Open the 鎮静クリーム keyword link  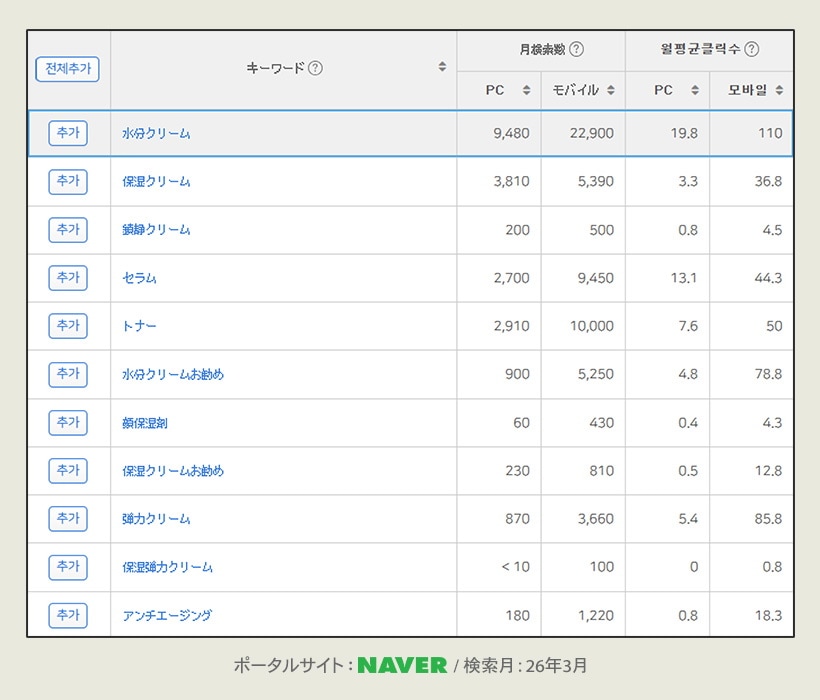pos(156,230)
